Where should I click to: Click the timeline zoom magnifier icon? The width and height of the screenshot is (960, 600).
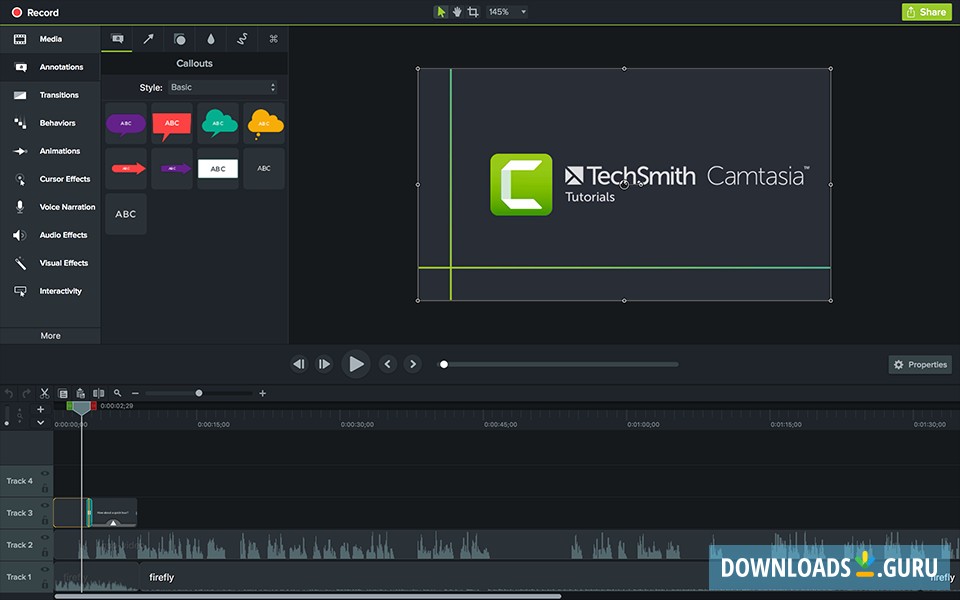pyautogui.click(x=117, y=393)
